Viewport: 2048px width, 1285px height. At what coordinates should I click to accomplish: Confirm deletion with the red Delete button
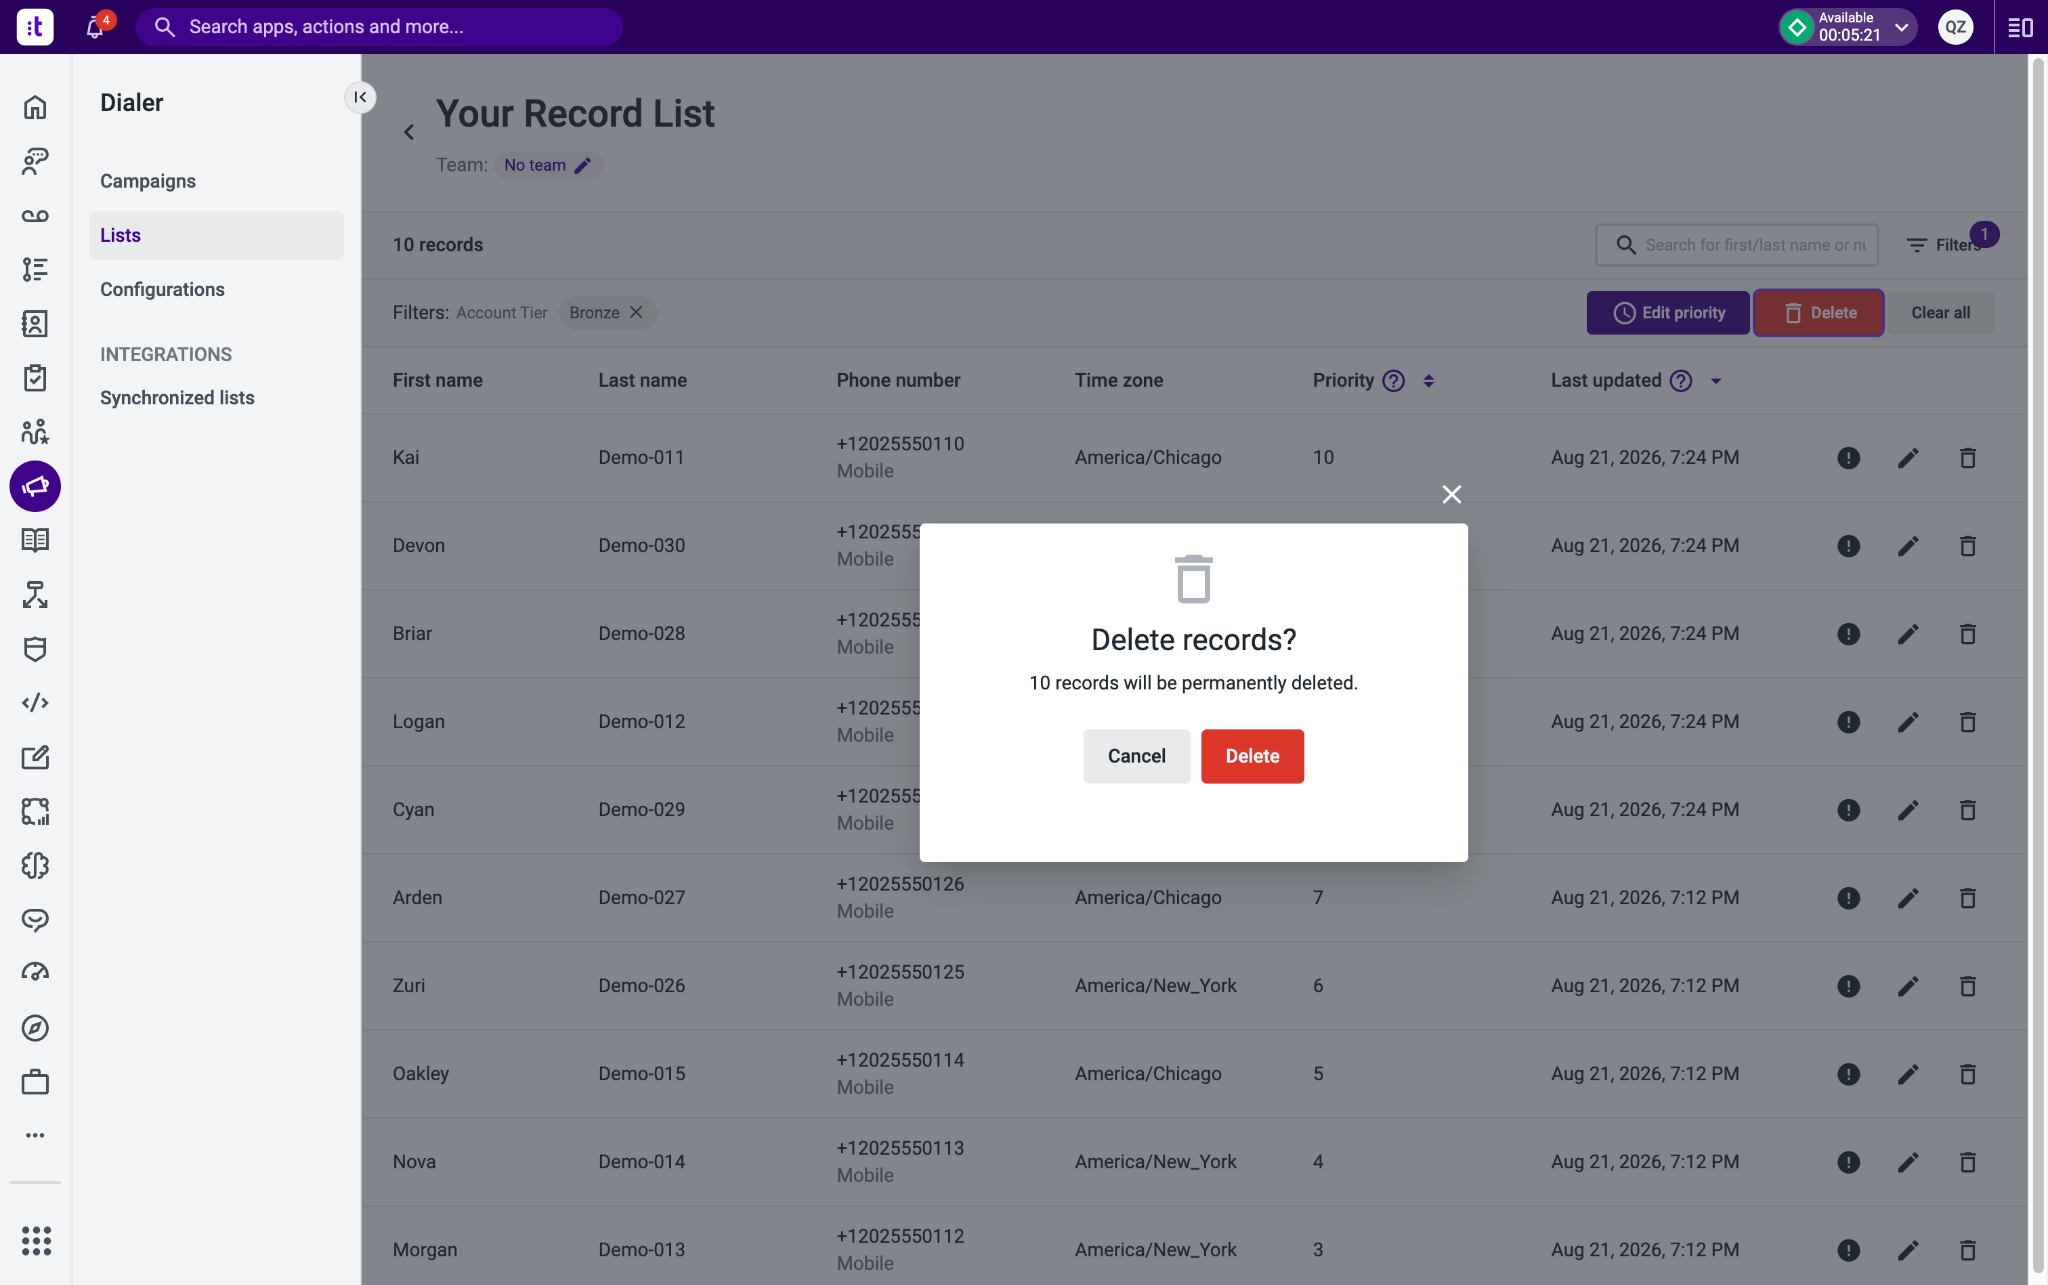(1252, 756)
